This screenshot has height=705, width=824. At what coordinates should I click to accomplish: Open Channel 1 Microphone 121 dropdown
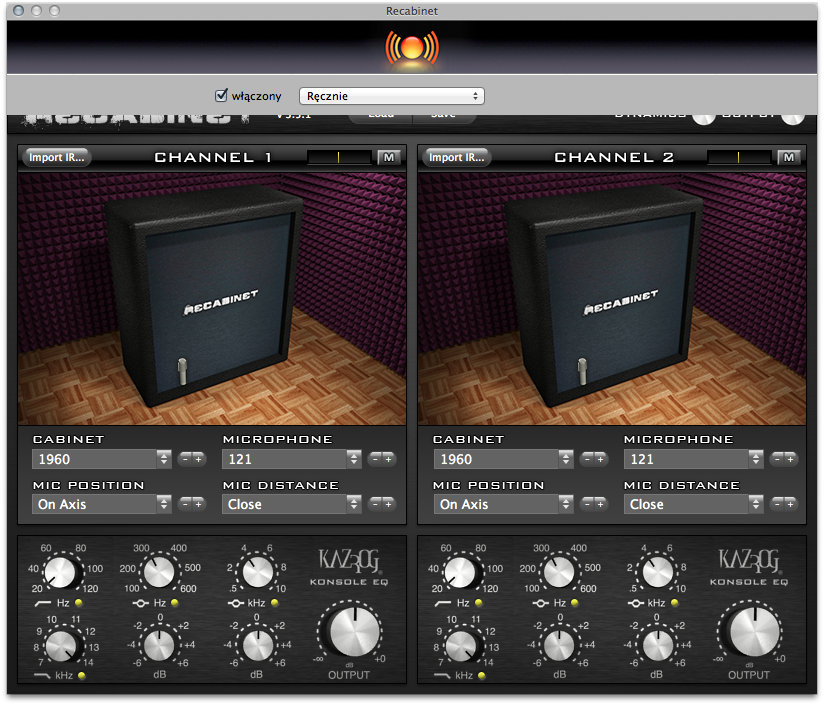tap(292, 459)
